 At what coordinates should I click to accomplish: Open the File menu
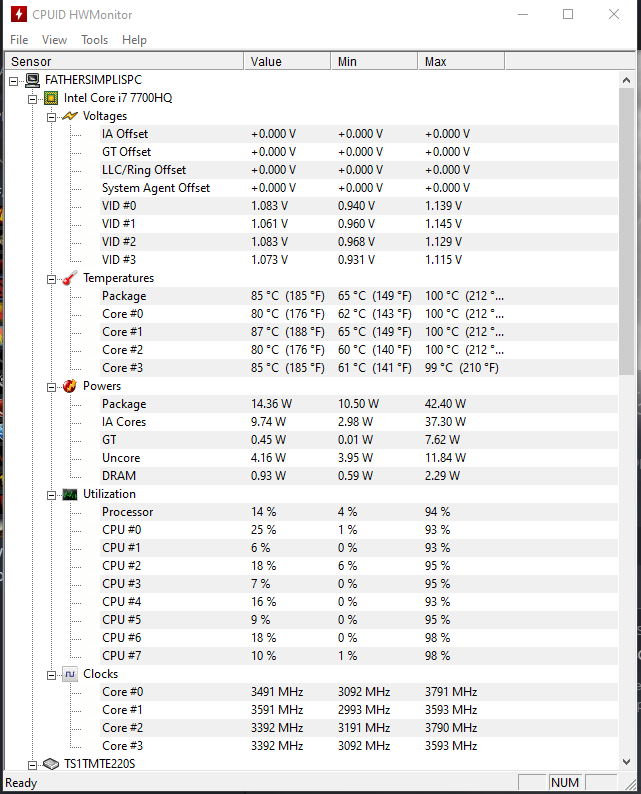[19, 39]
